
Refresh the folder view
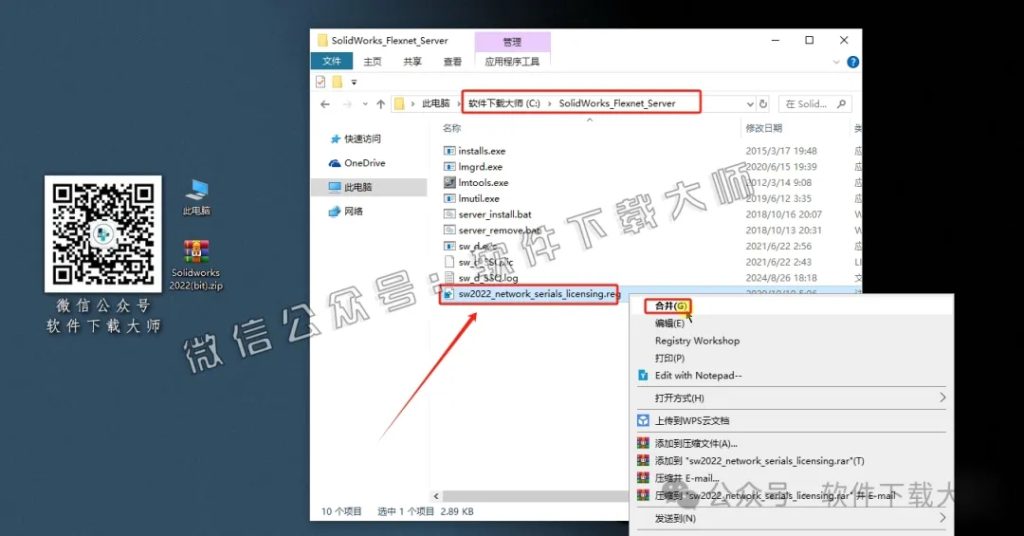click(x=763, y=104)
